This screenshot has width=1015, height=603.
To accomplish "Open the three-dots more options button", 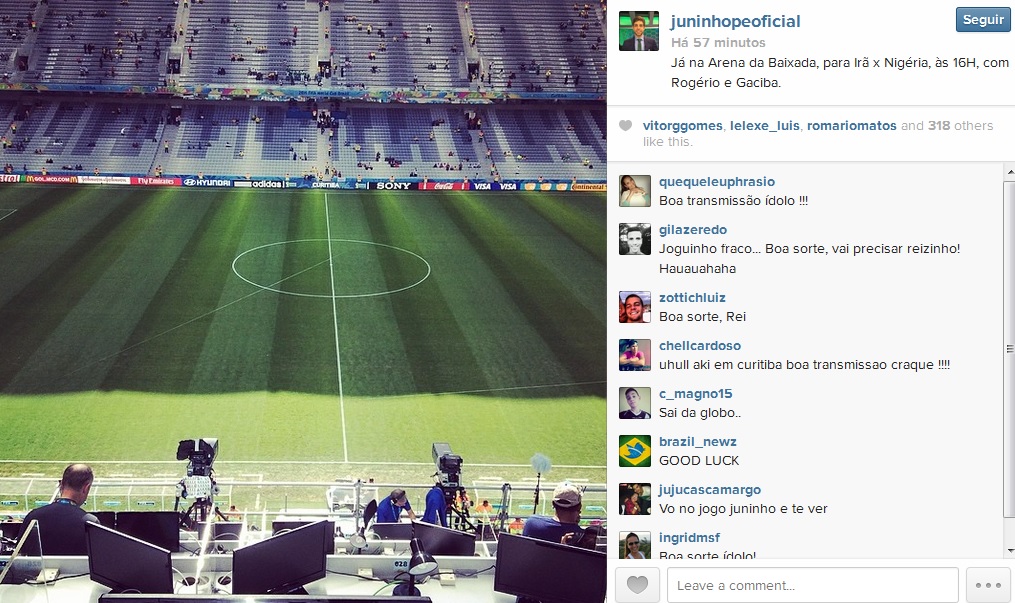I will [x=988, y=585].
